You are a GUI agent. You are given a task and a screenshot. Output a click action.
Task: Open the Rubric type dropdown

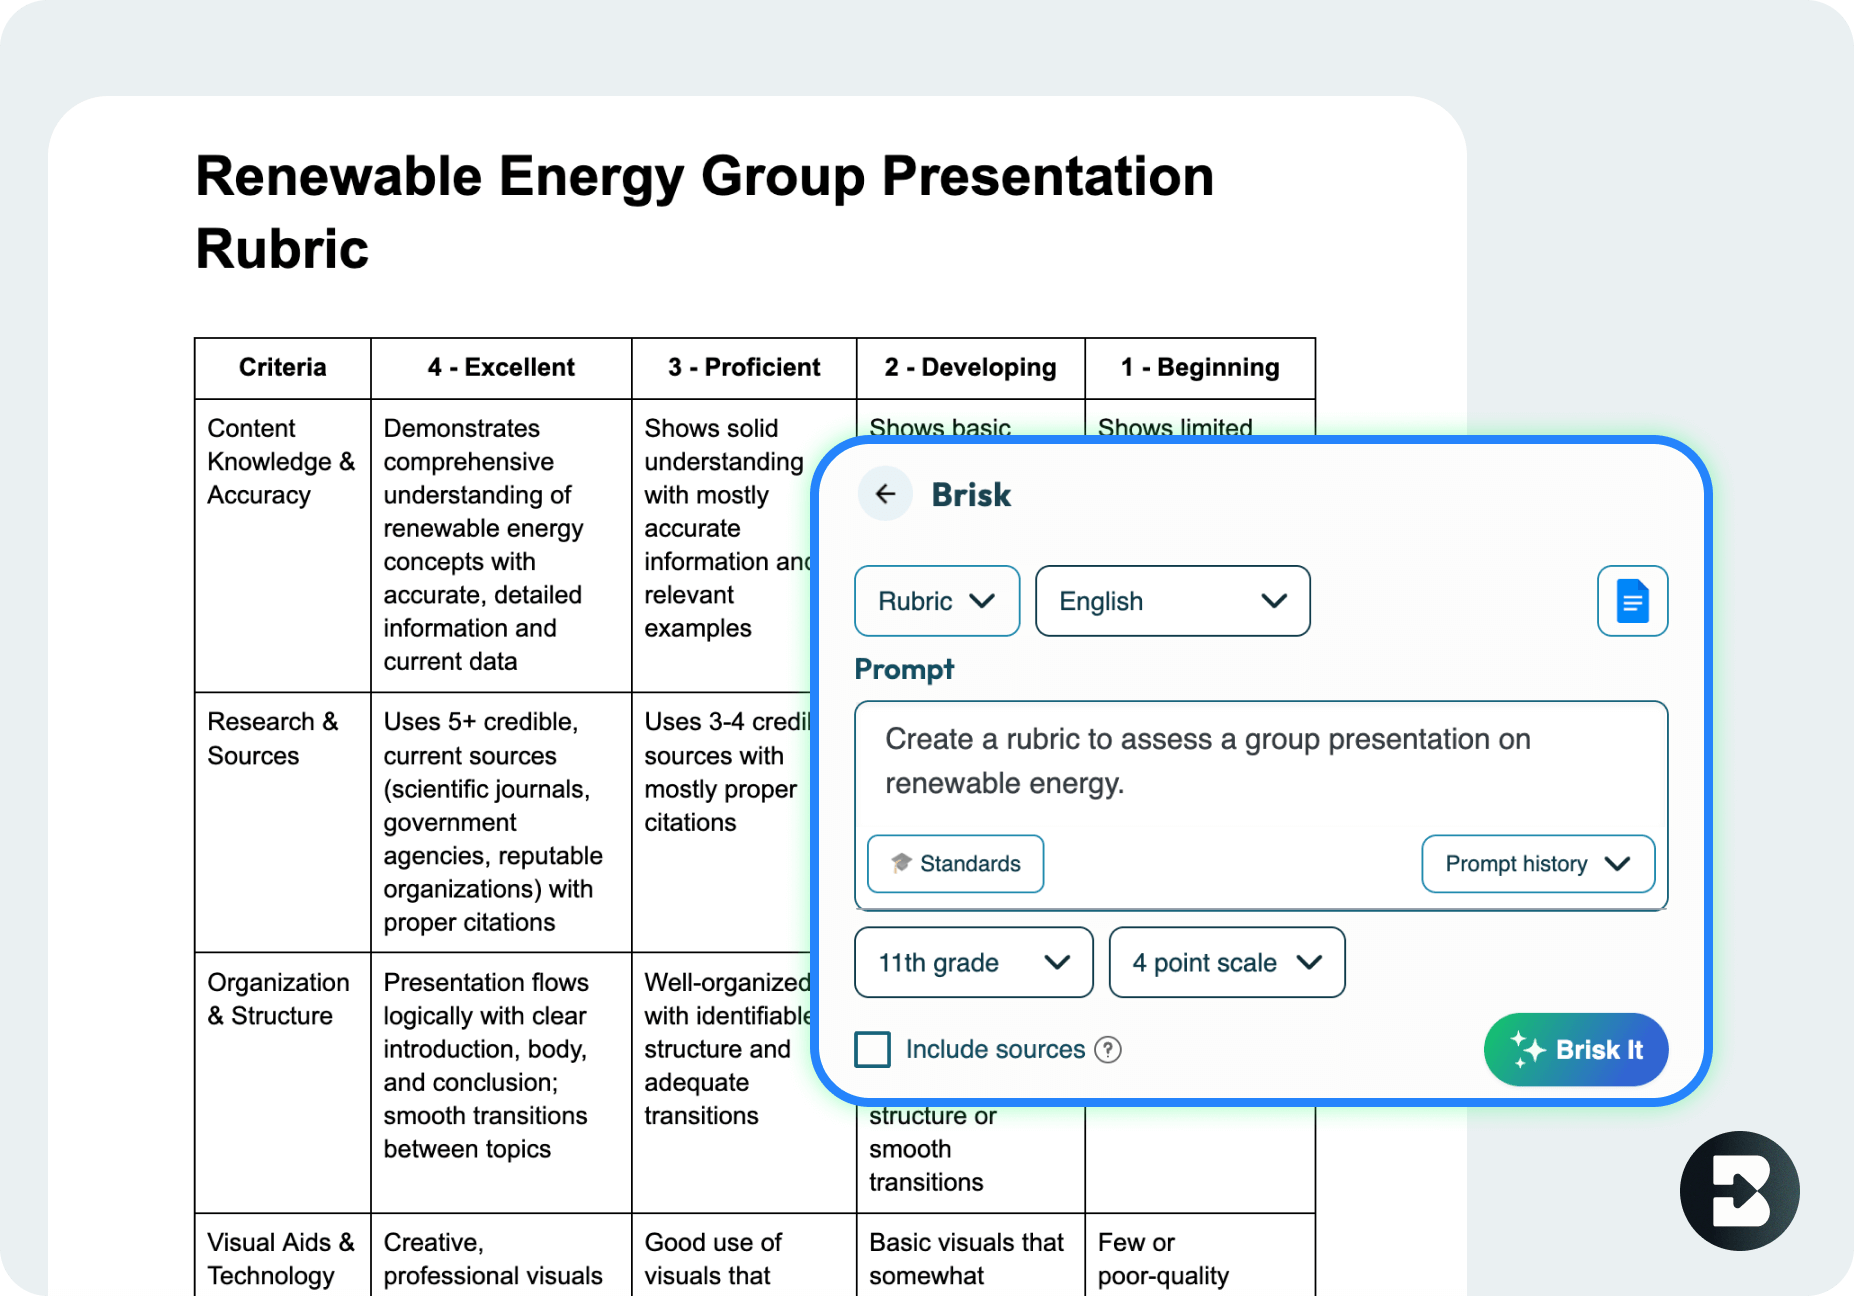[x=937, y=601]
